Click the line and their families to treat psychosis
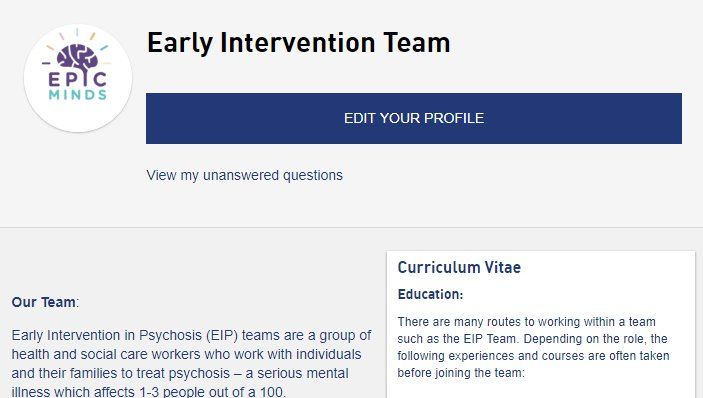703x398 pixels. (180, 373)
